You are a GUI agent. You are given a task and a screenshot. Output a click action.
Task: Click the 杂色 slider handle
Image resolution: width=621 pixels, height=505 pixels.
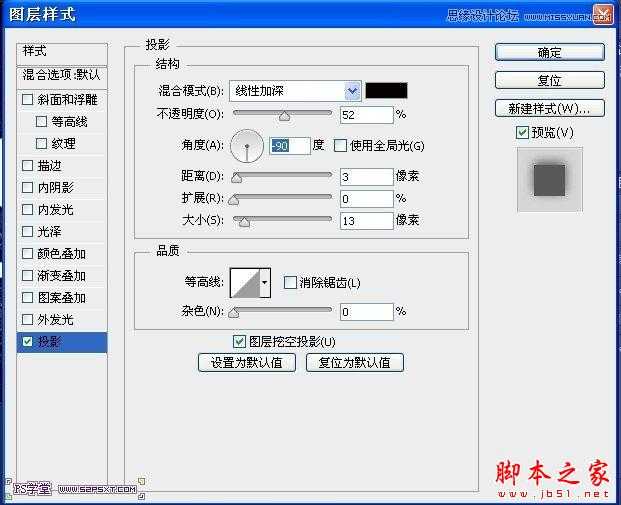tap(234, 313)
